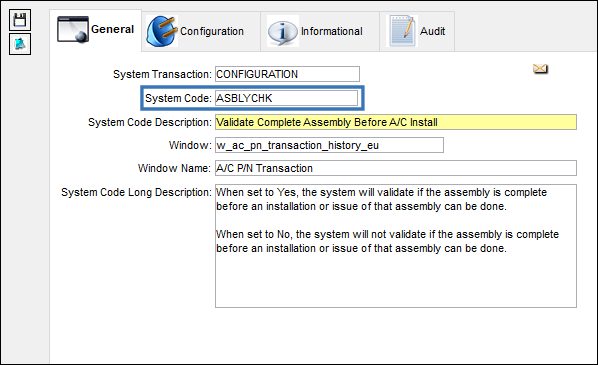Open the General tab
598x365 pixels.
[x=96, y=30]
